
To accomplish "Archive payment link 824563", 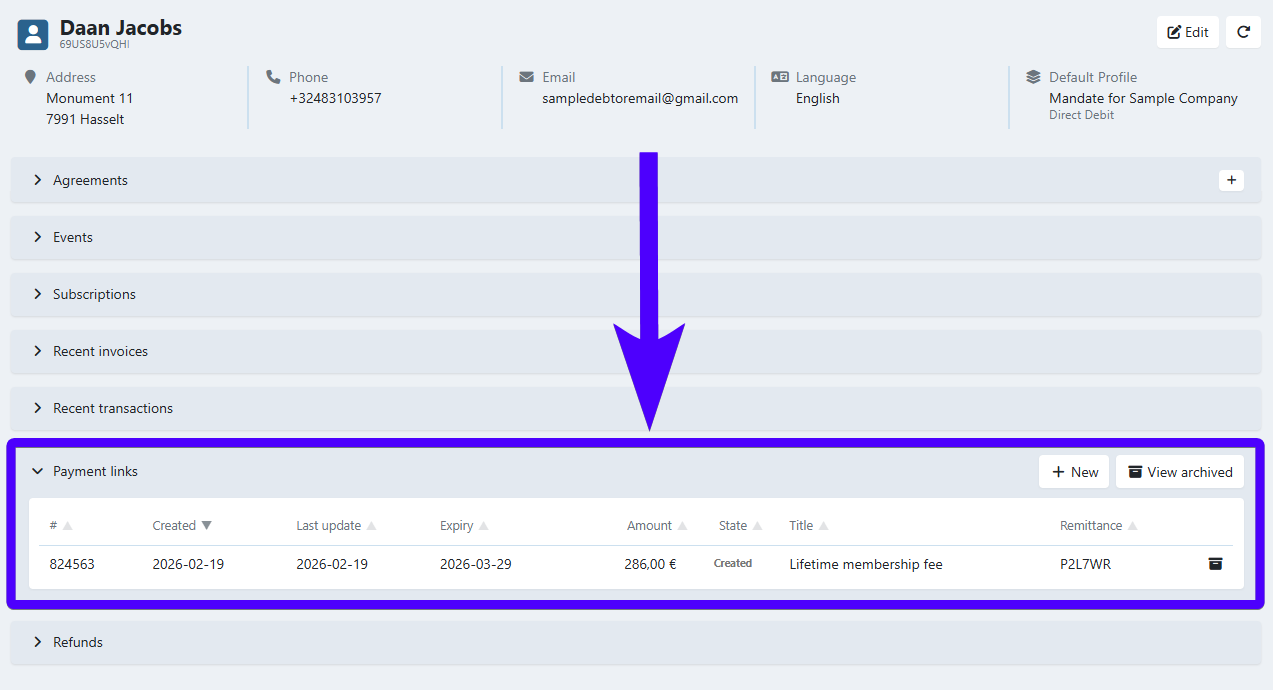I will pyautogui.click(x=1215, y=564).
